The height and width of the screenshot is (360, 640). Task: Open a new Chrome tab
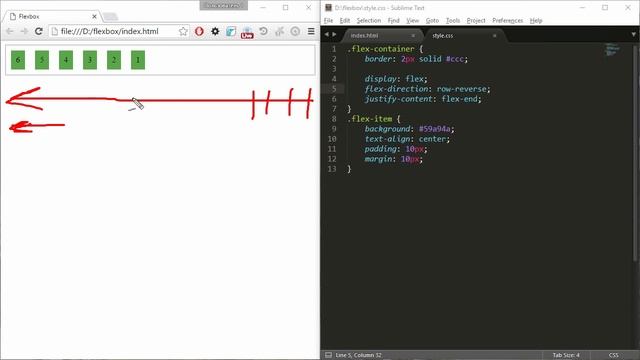[110, 17]
